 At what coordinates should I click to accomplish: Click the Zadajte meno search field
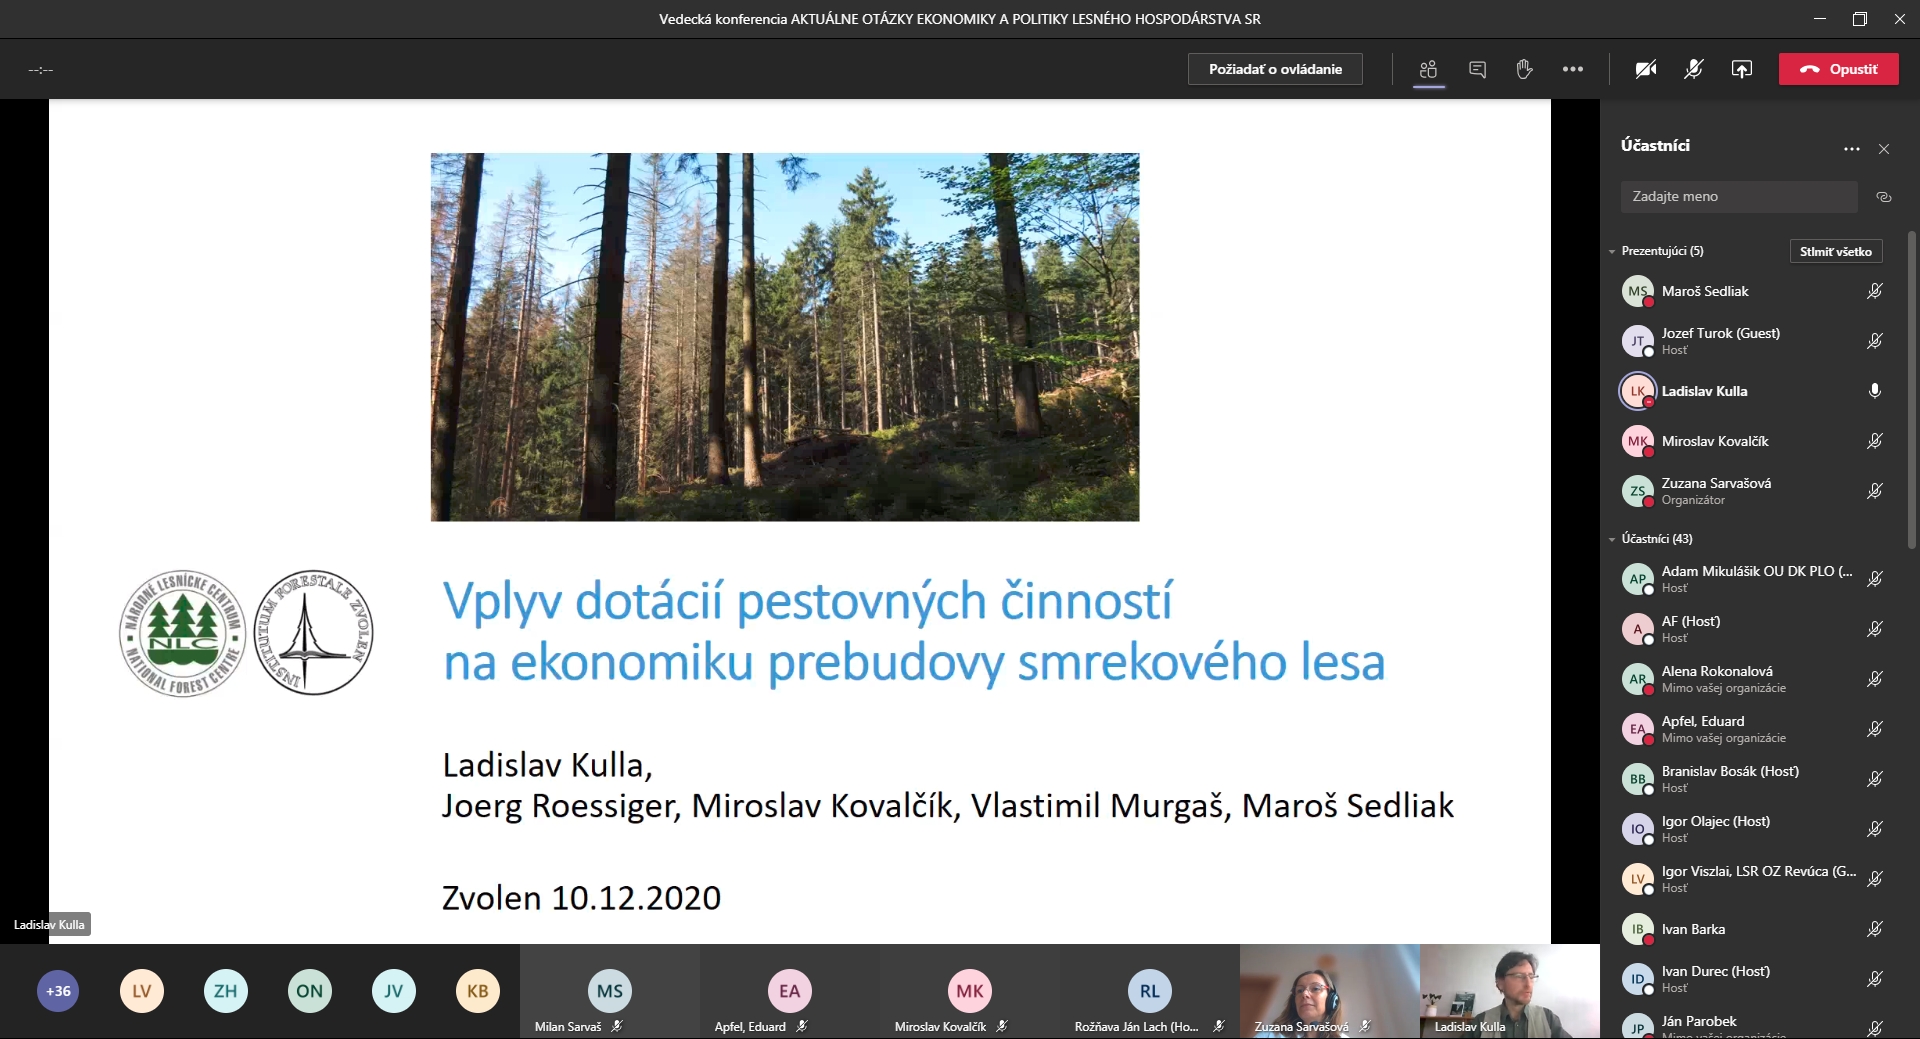click(1738, 197)
